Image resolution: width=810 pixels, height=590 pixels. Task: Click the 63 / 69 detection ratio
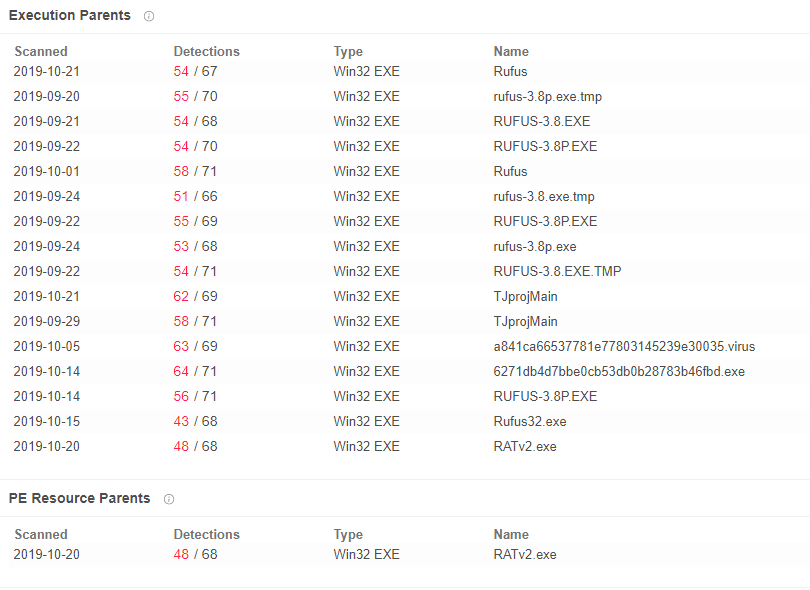pos(195,346)
